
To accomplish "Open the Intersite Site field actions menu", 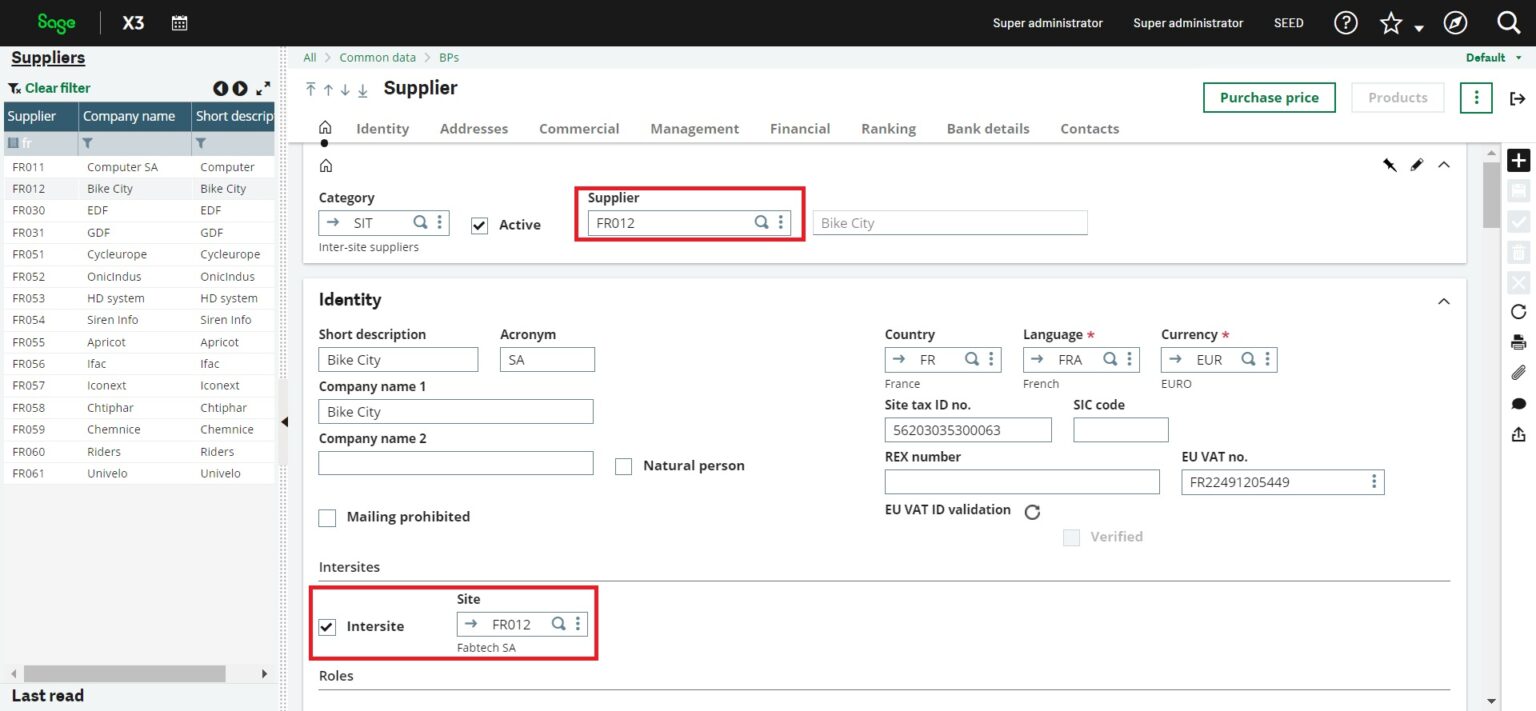I will [x=577, y=624].
